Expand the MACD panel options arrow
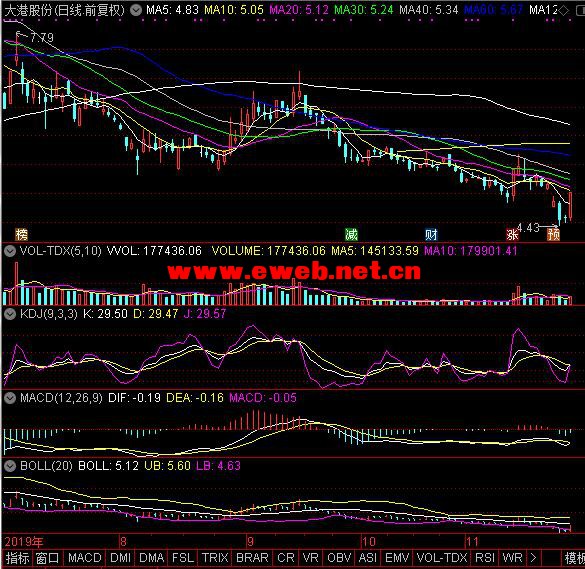The width and height of the screenshot is (585, 569). [x=10, y=398]
